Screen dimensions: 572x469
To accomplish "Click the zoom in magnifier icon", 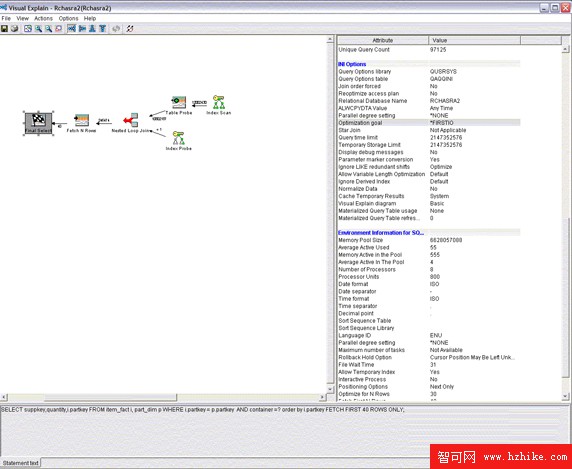I will pyautogui.click(x=38, y=28).
